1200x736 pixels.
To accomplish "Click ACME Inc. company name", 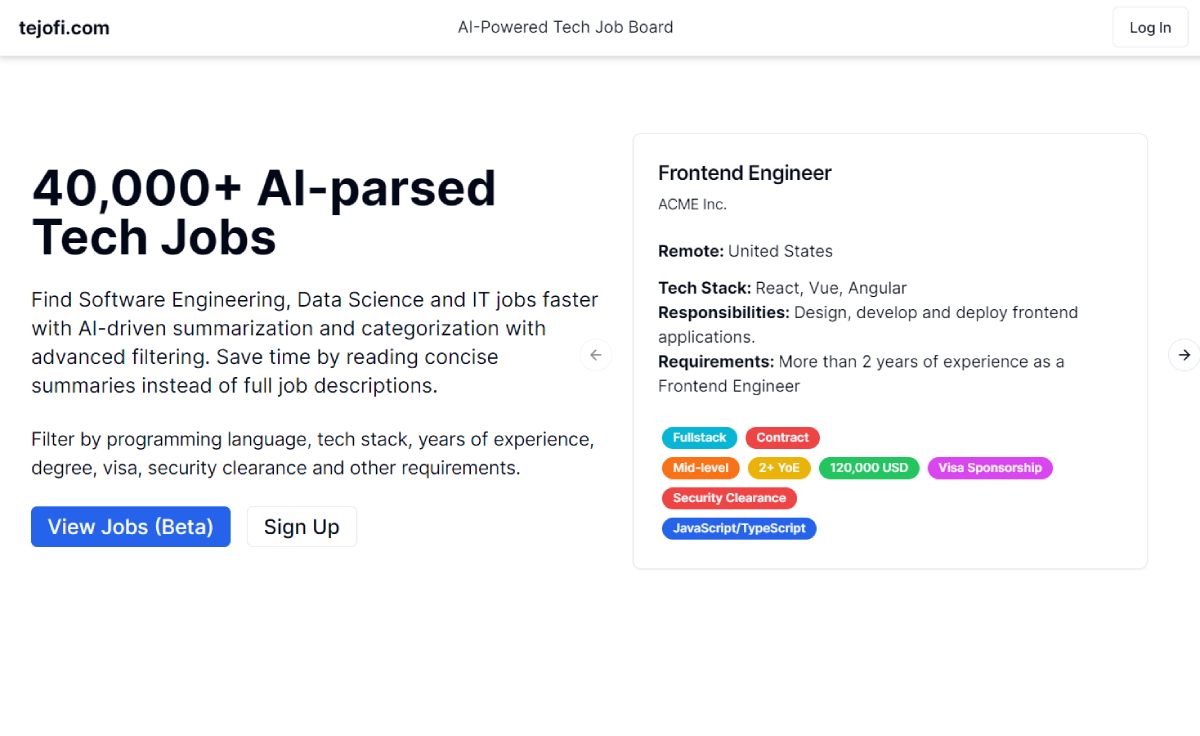I will [692, 204].
